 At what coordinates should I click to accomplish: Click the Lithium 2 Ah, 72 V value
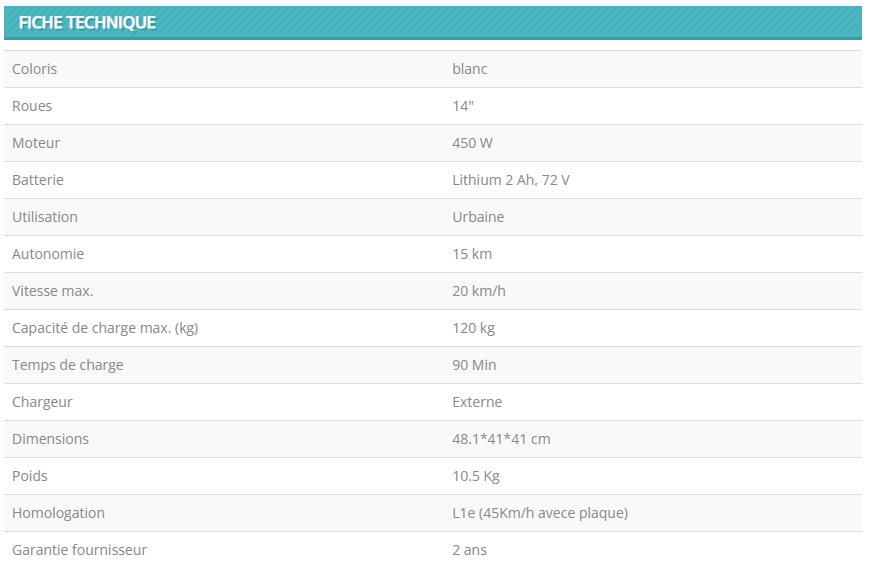(x=510, y=180)
